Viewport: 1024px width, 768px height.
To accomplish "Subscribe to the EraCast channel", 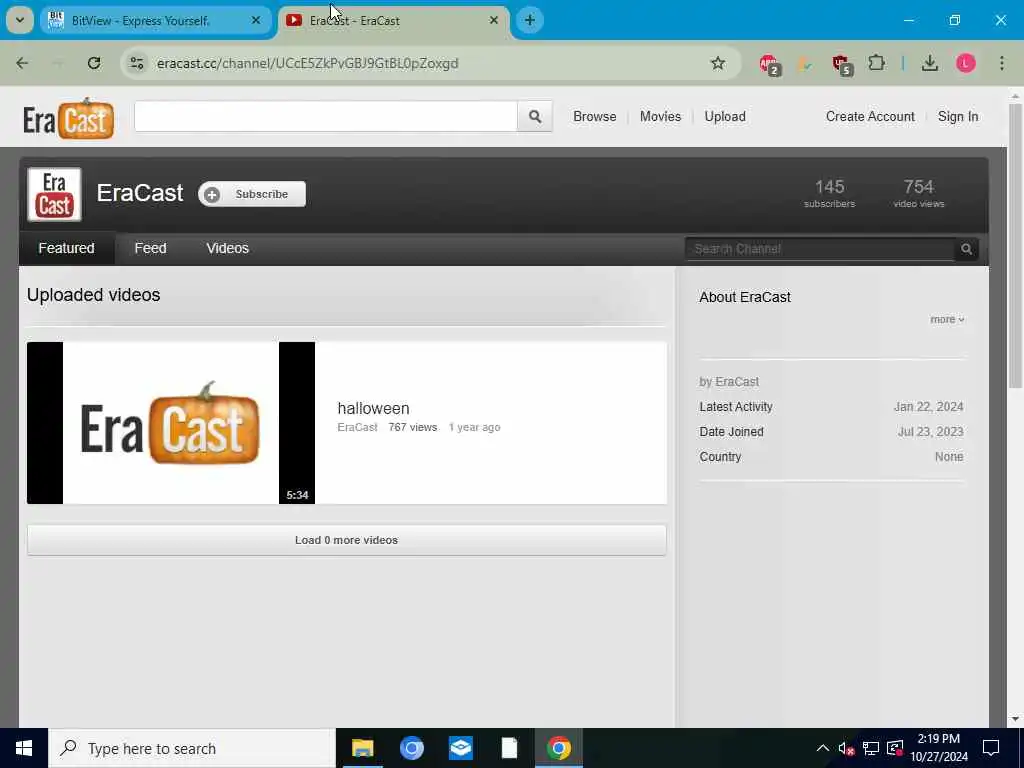I will click(252, 194).
